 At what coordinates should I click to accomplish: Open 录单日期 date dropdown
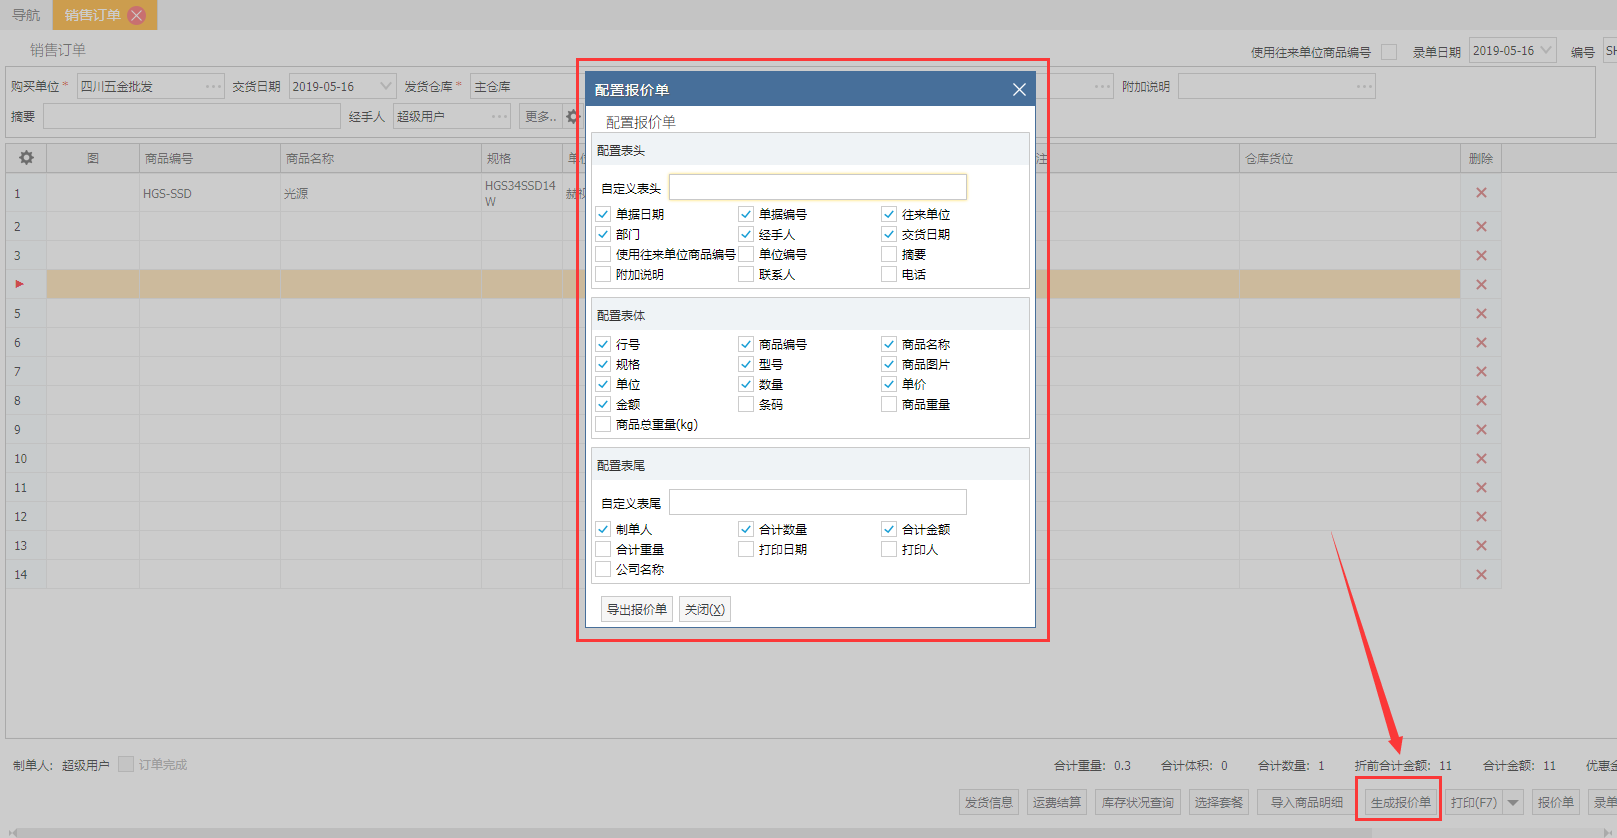tap(1546, 51)
